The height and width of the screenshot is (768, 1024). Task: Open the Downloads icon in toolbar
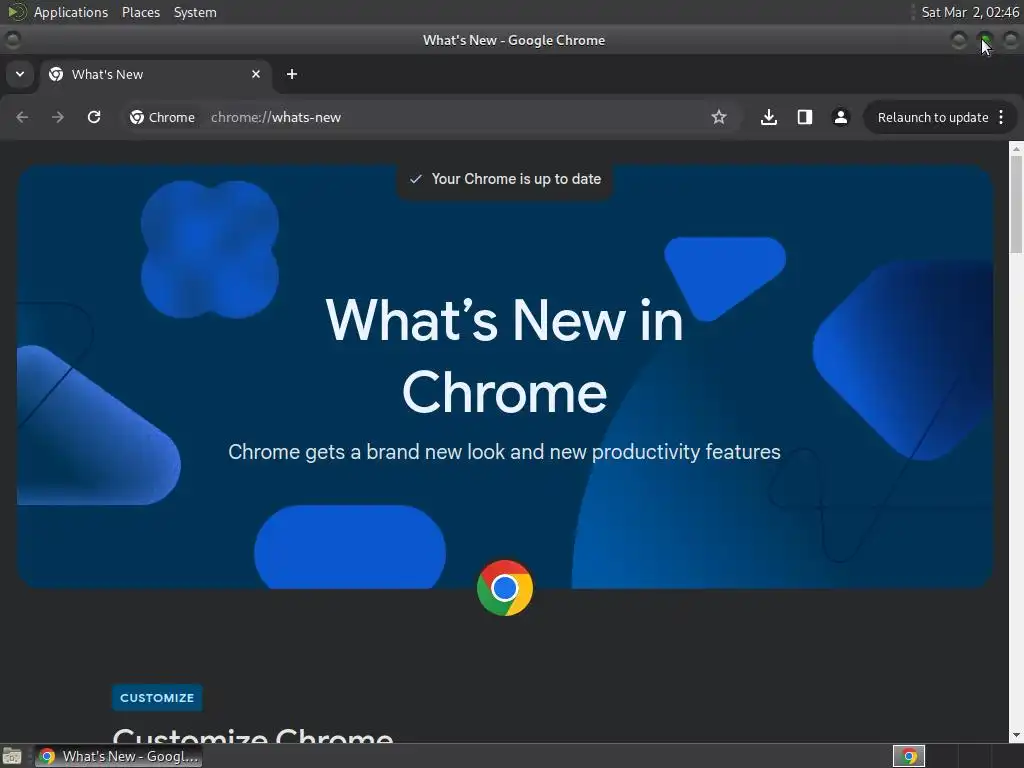(769, 117)
